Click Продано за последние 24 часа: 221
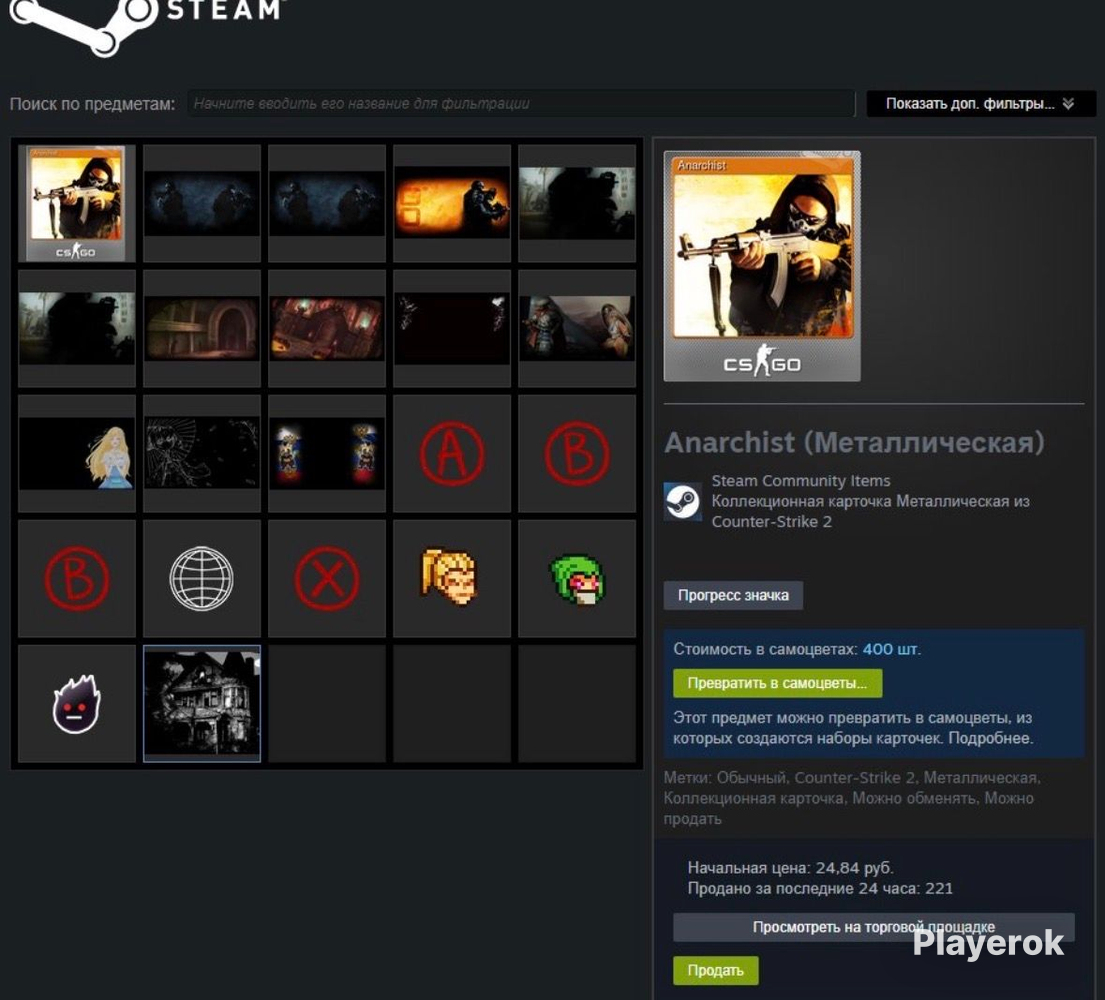 [820, 888]
